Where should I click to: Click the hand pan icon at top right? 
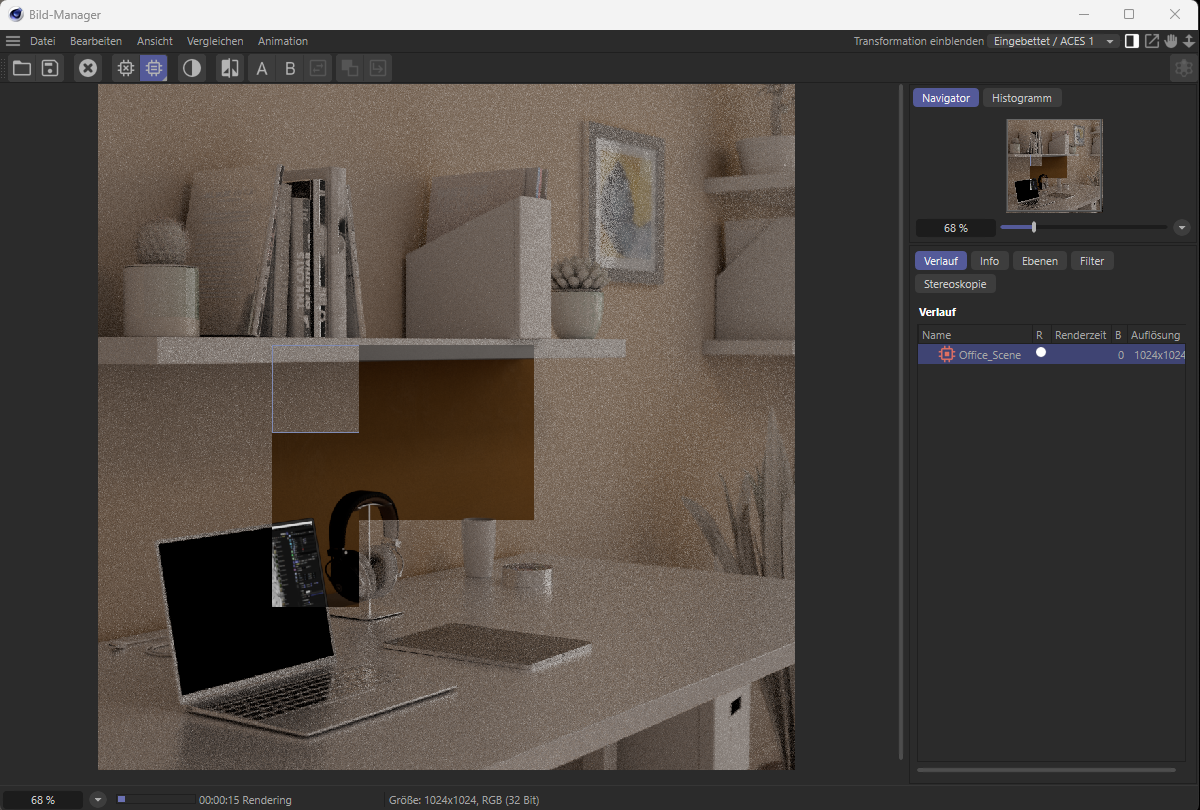tap(1171, 41)
